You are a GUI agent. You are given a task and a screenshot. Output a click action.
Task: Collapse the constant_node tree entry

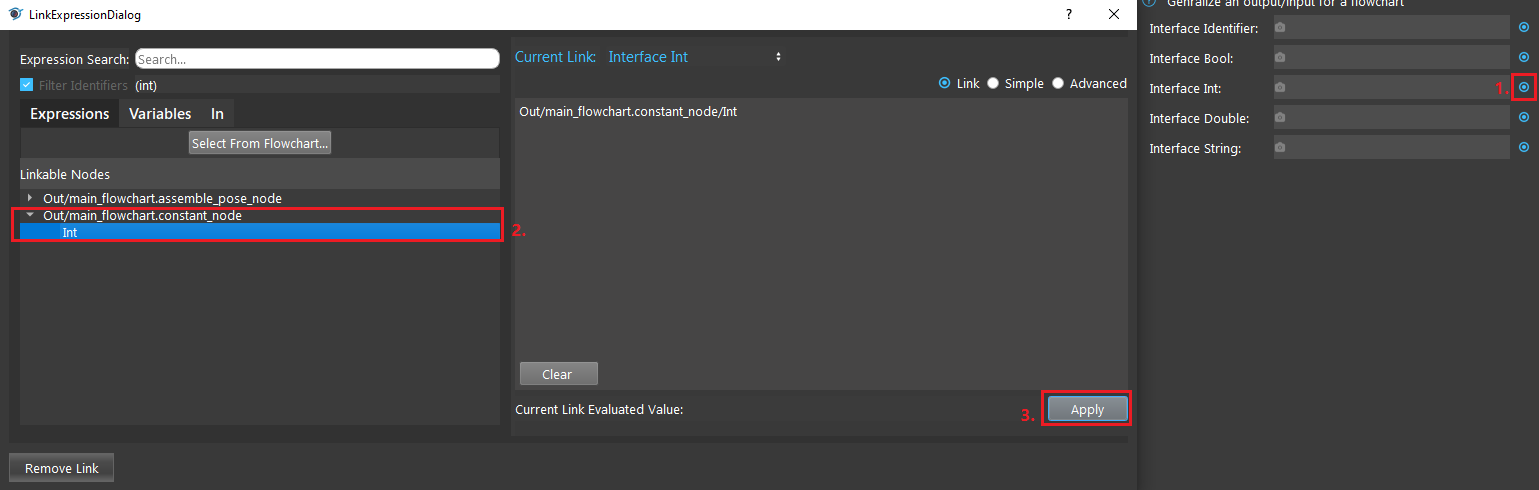30,215
